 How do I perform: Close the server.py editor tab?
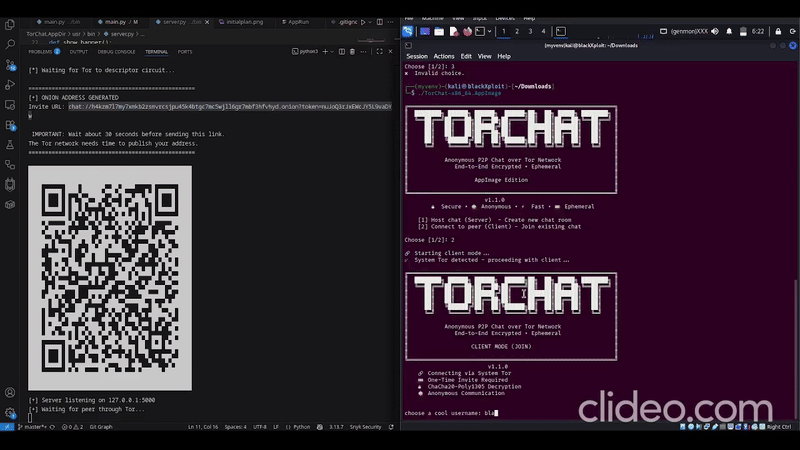pos(207,22)
